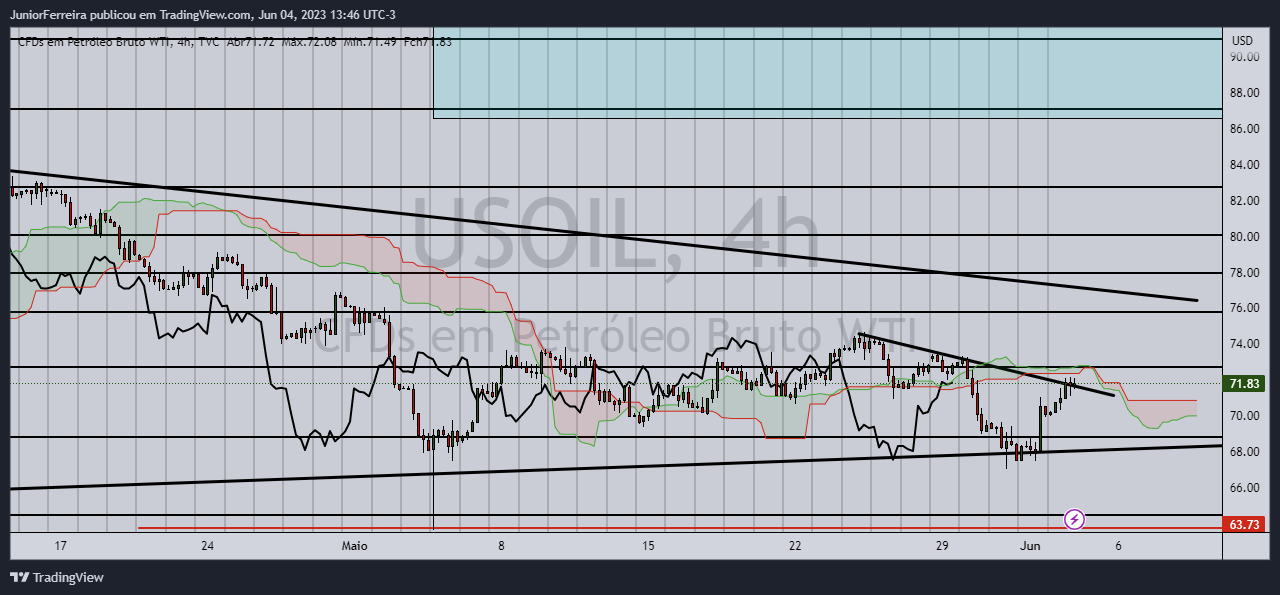Click the 70.00 price axis label
The image size is (1280, 595).
(1244, 416)
